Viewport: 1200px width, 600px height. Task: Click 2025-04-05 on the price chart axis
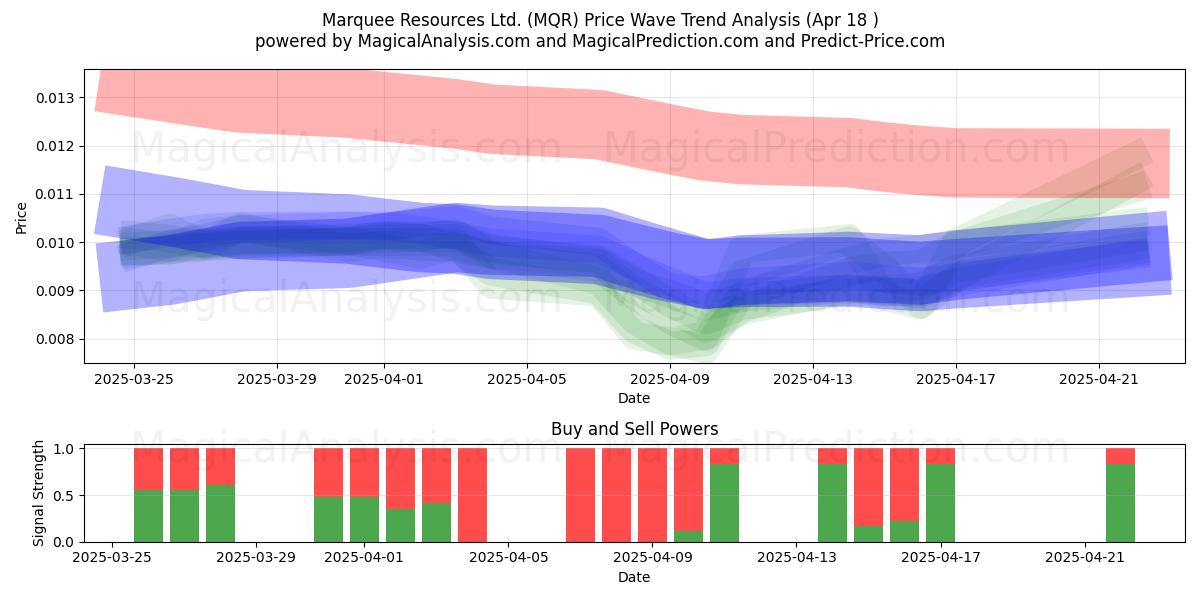pyautogui.click(x=527, y=379)
